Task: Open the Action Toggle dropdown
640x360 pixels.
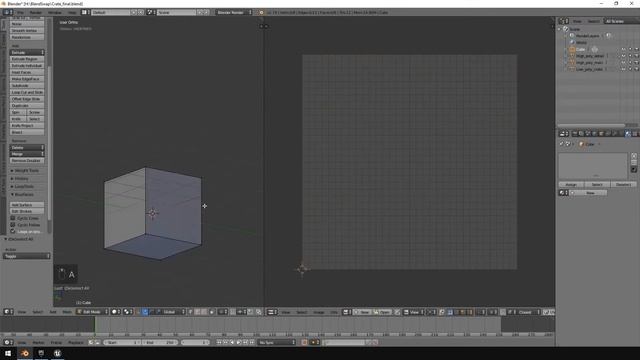Action: point(27,256)
